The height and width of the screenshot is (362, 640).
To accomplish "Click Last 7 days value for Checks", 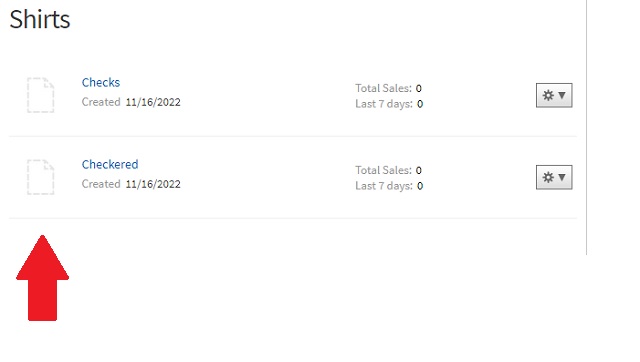I will point(420,104).
